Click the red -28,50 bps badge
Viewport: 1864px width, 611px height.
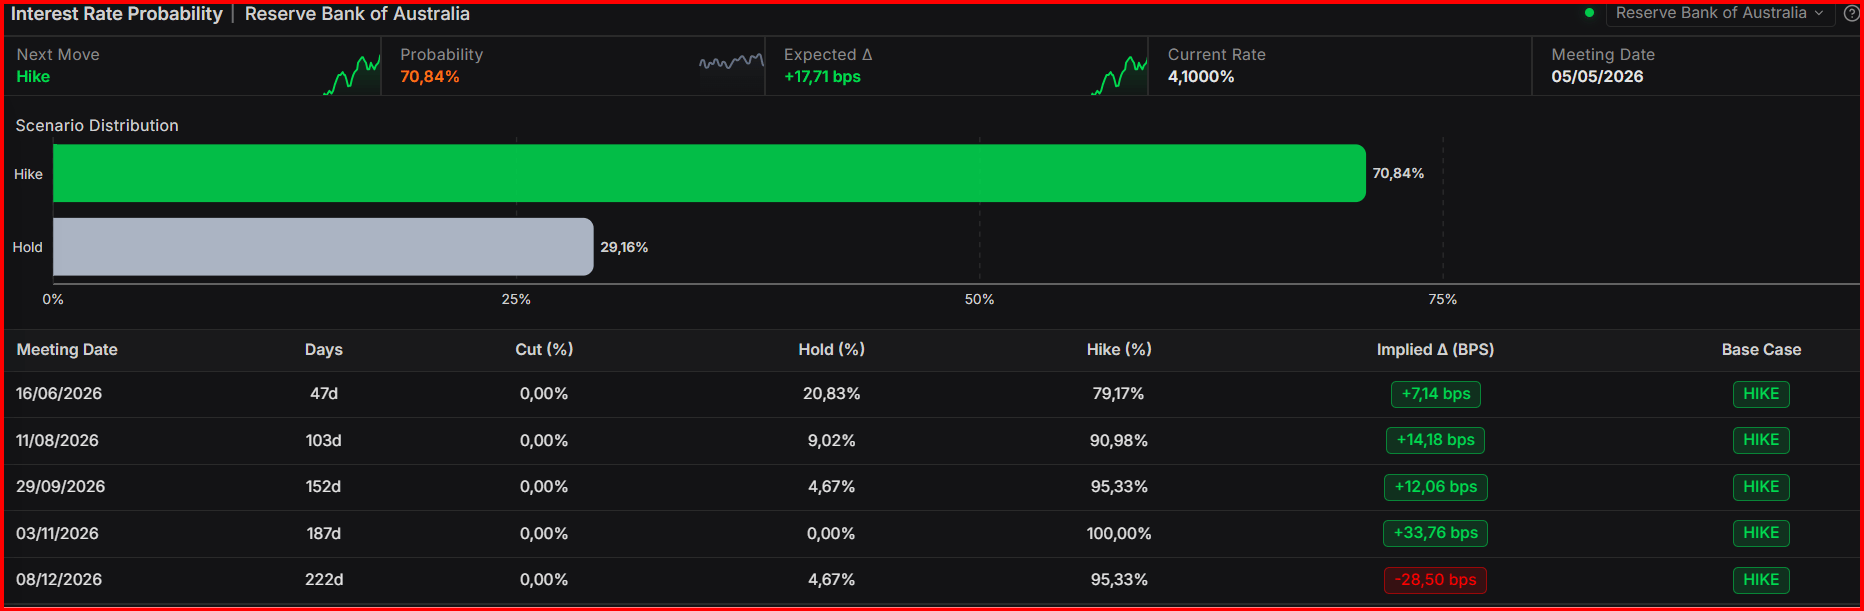(x=1435, y=580)
